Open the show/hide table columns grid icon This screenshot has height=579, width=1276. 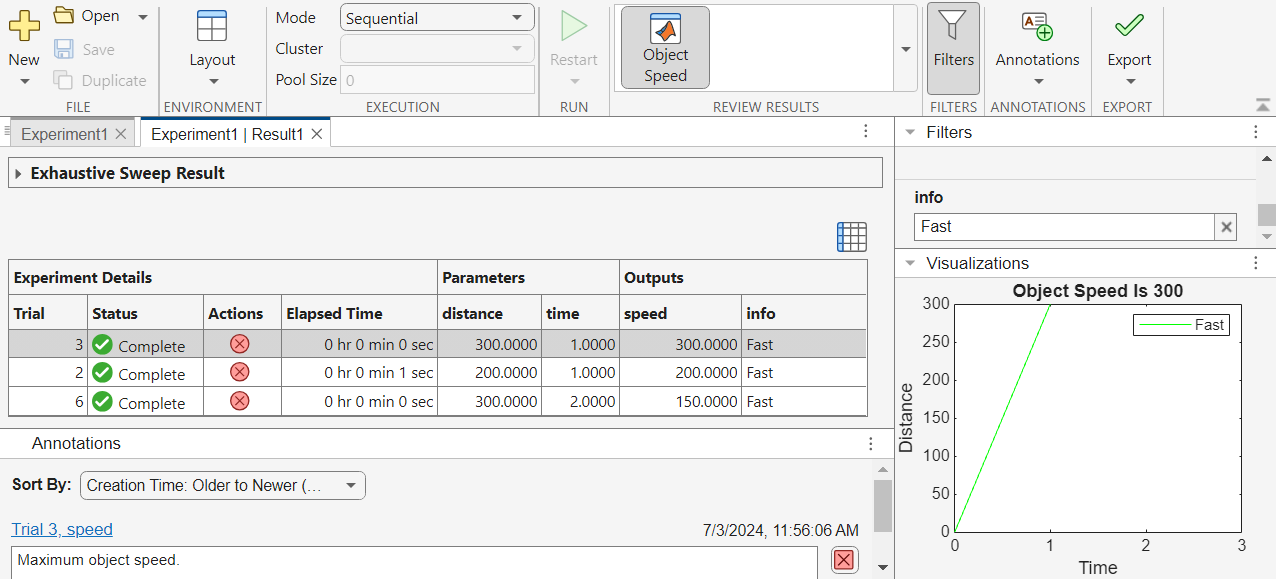[851, 237]
